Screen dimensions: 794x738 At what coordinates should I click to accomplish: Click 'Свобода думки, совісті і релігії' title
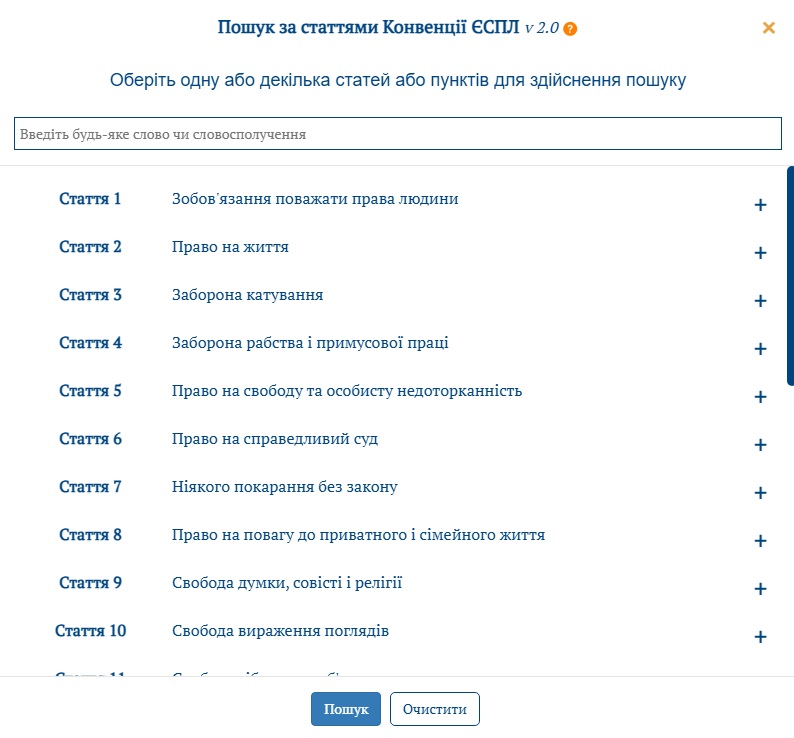pyautogui.click(x=287, y=582)
